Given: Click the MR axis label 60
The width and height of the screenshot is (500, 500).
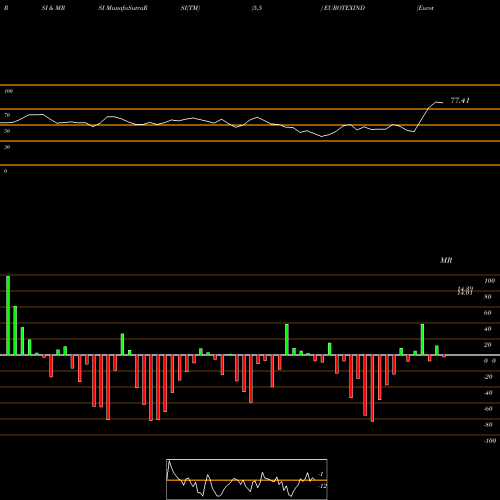Looking at the screenshot, I should [x=488, y=313].
